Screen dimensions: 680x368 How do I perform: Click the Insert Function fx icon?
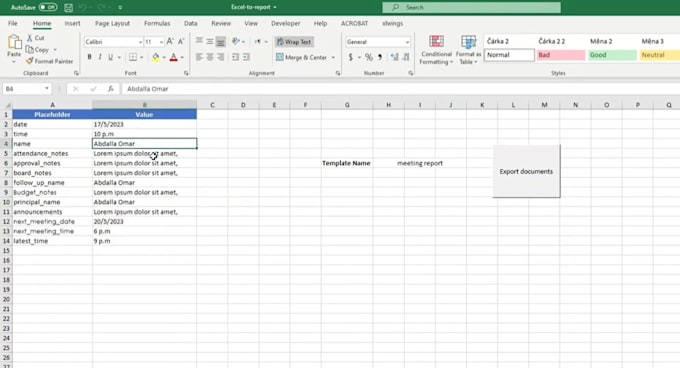(111, 89)
